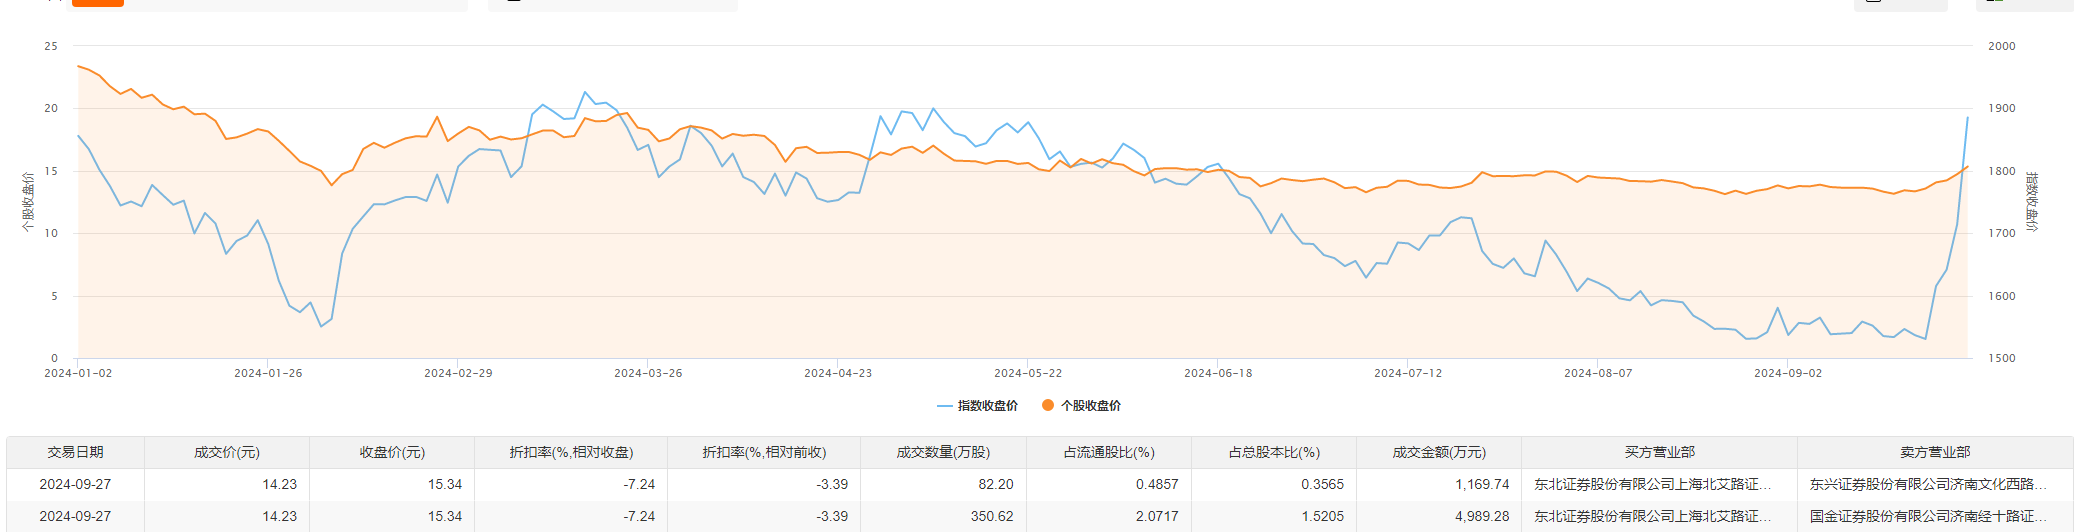Sort by 折扣率(%,相对前收) column header
Viewport: 2074px width, 532px height.
[764, 452]
